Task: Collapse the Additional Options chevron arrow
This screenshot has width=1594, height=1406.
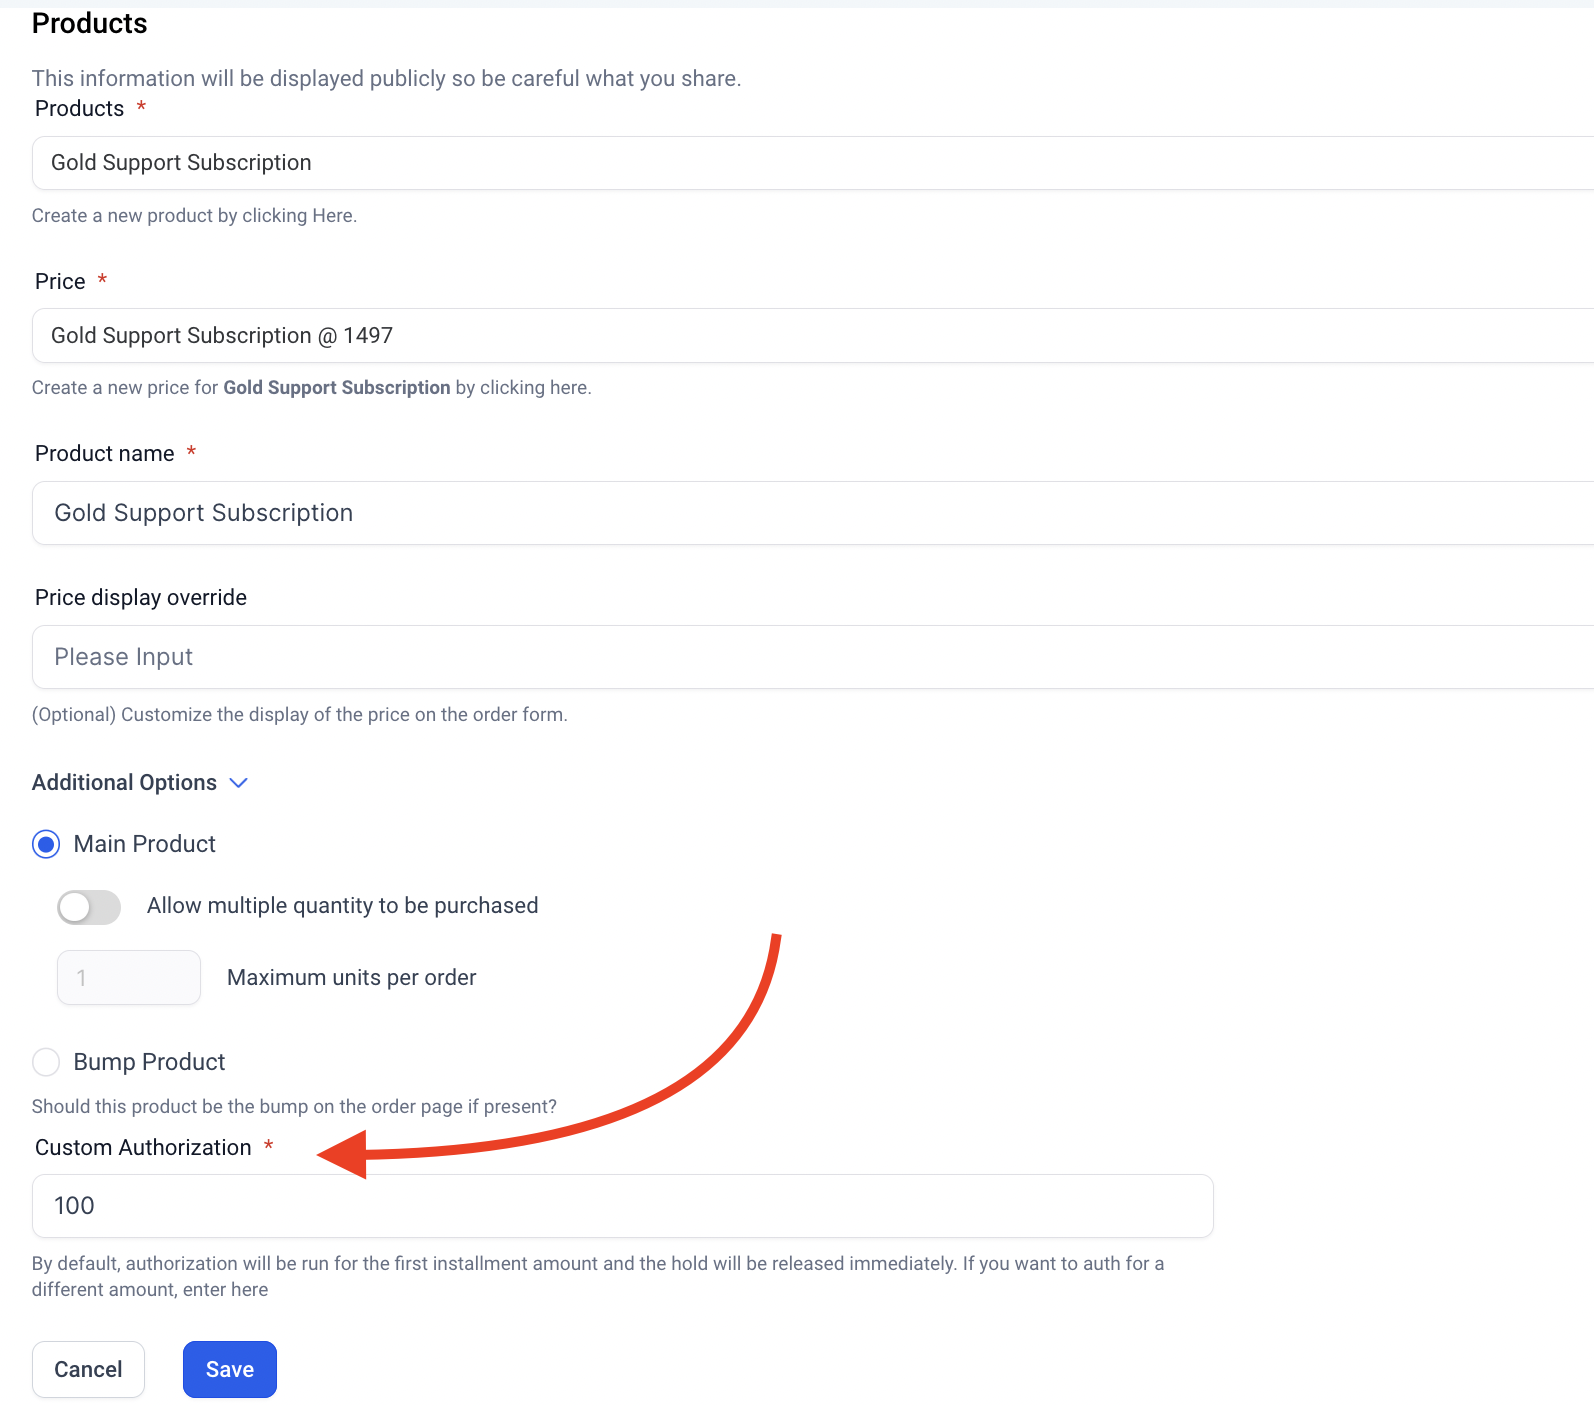Action: [239, 783]
